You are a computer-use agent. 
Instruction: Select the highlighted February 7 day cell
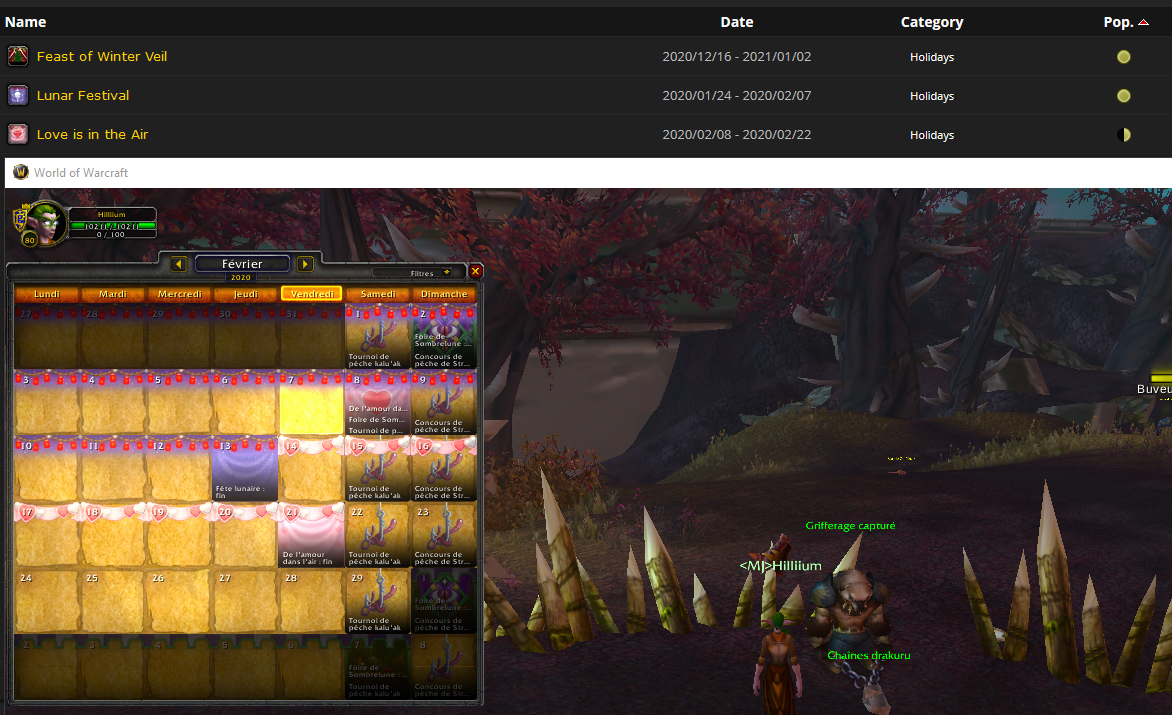pyautogui.click(x=311, y=402)
